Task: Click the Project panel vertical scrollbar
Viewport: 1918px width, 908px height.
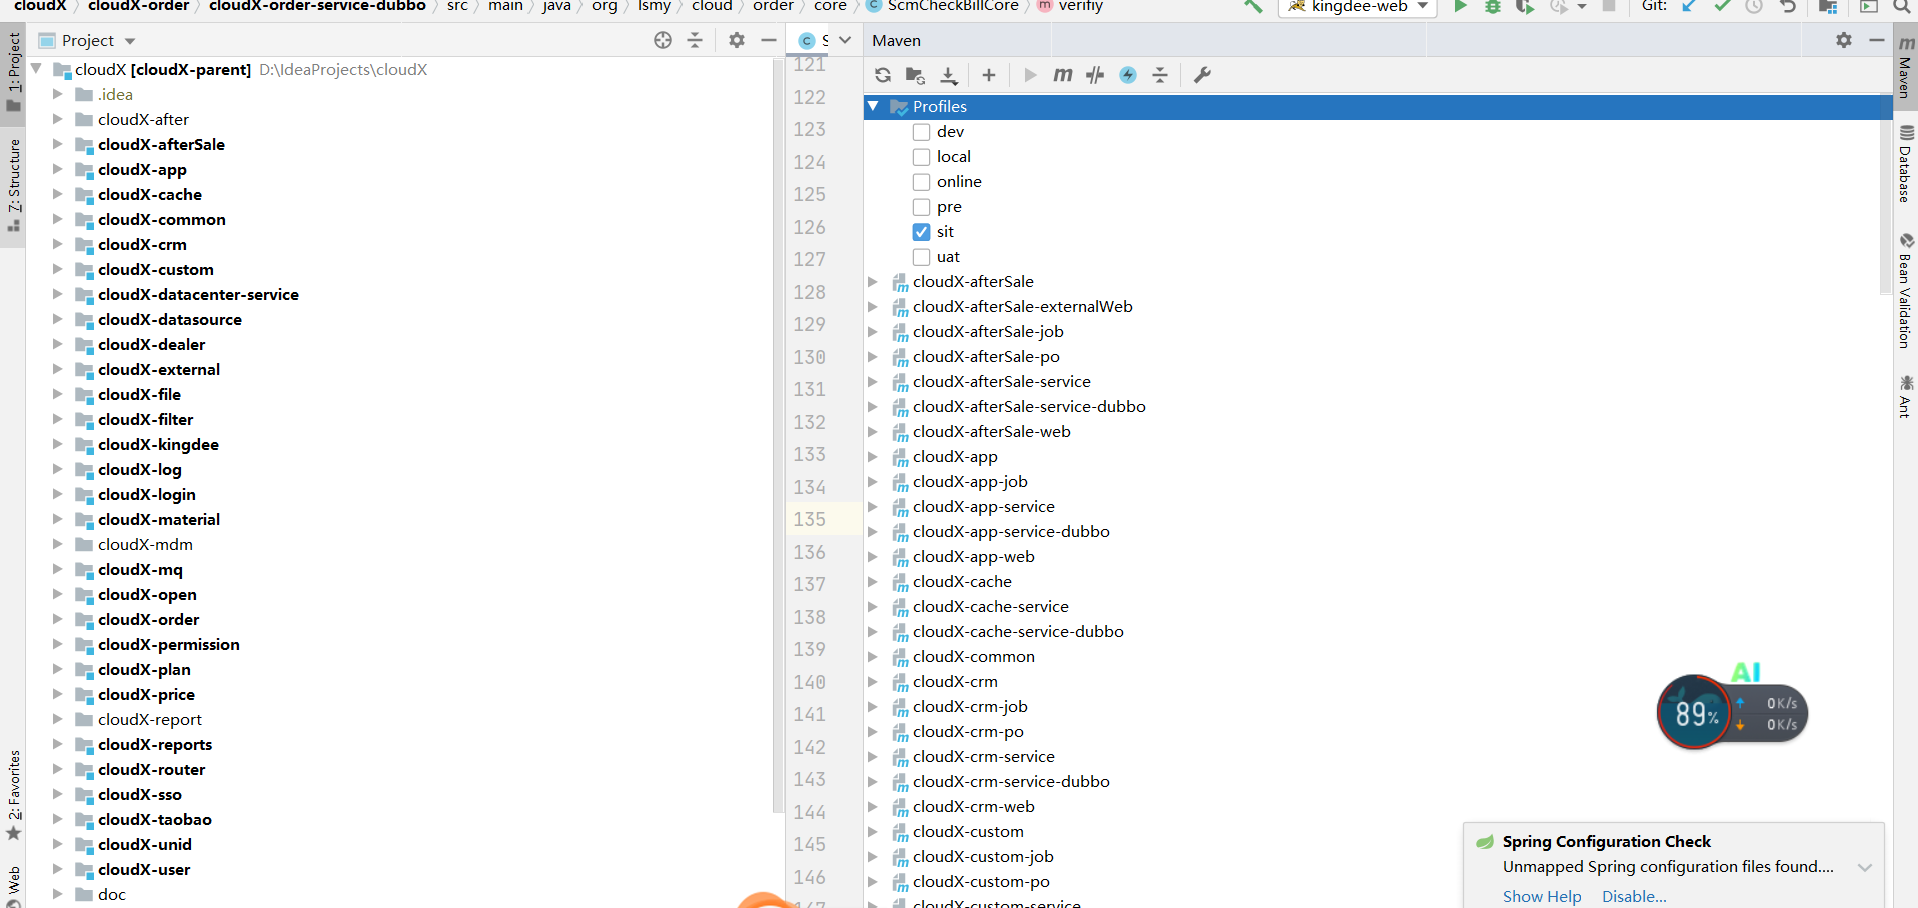Action: 777,436
